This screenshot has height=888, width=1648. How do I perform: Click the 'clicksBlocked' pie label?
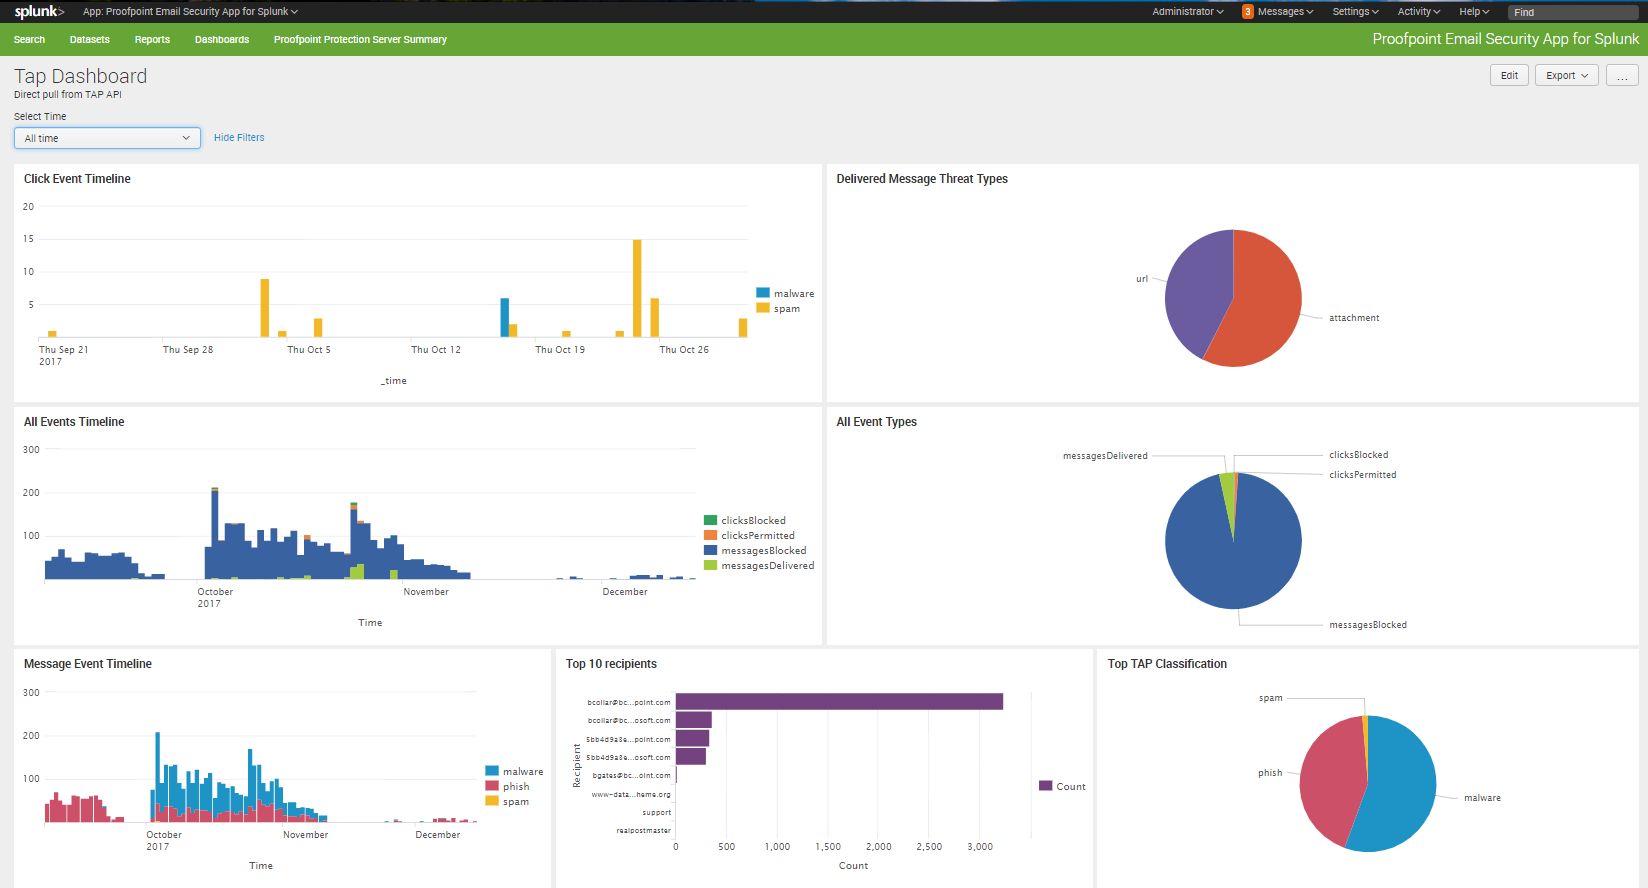click(1358, 455)
